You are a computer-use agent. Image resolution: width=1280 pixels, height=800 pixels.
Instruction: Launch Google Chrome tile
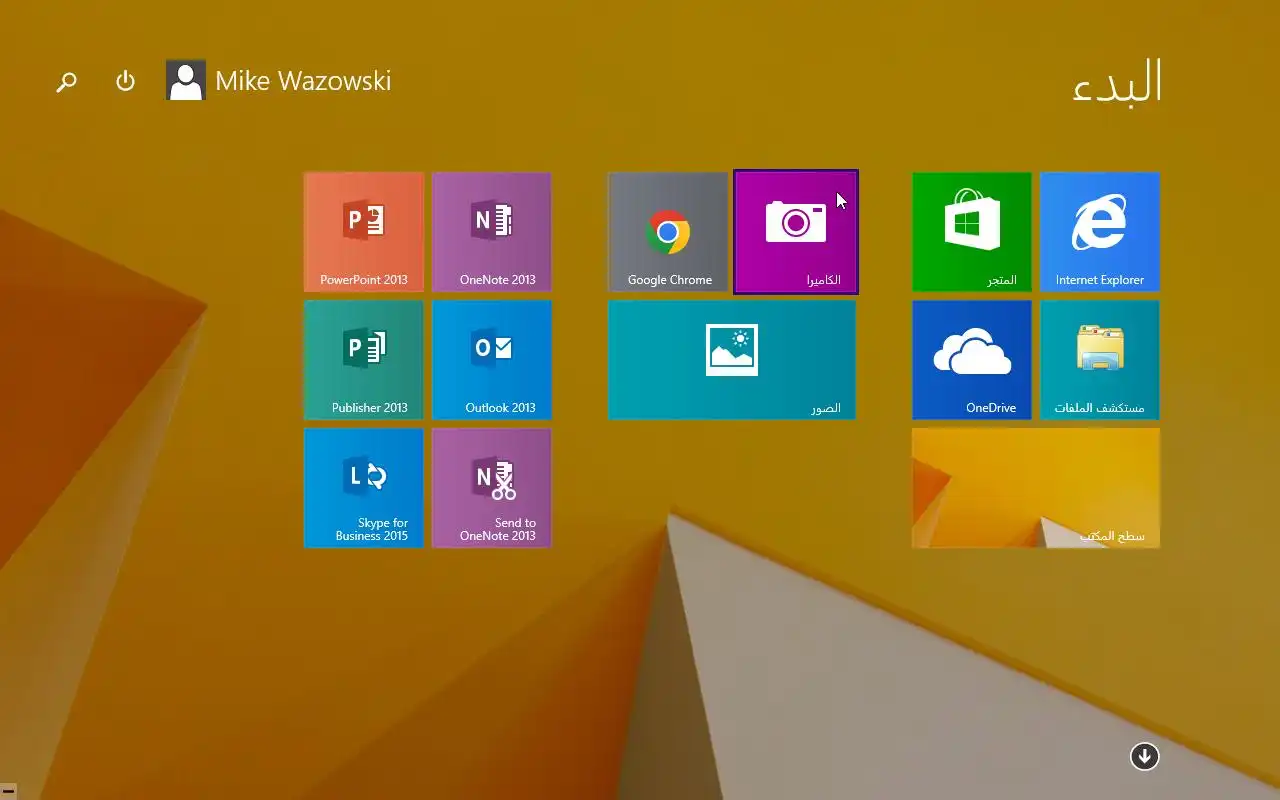(x=668, y=232)
